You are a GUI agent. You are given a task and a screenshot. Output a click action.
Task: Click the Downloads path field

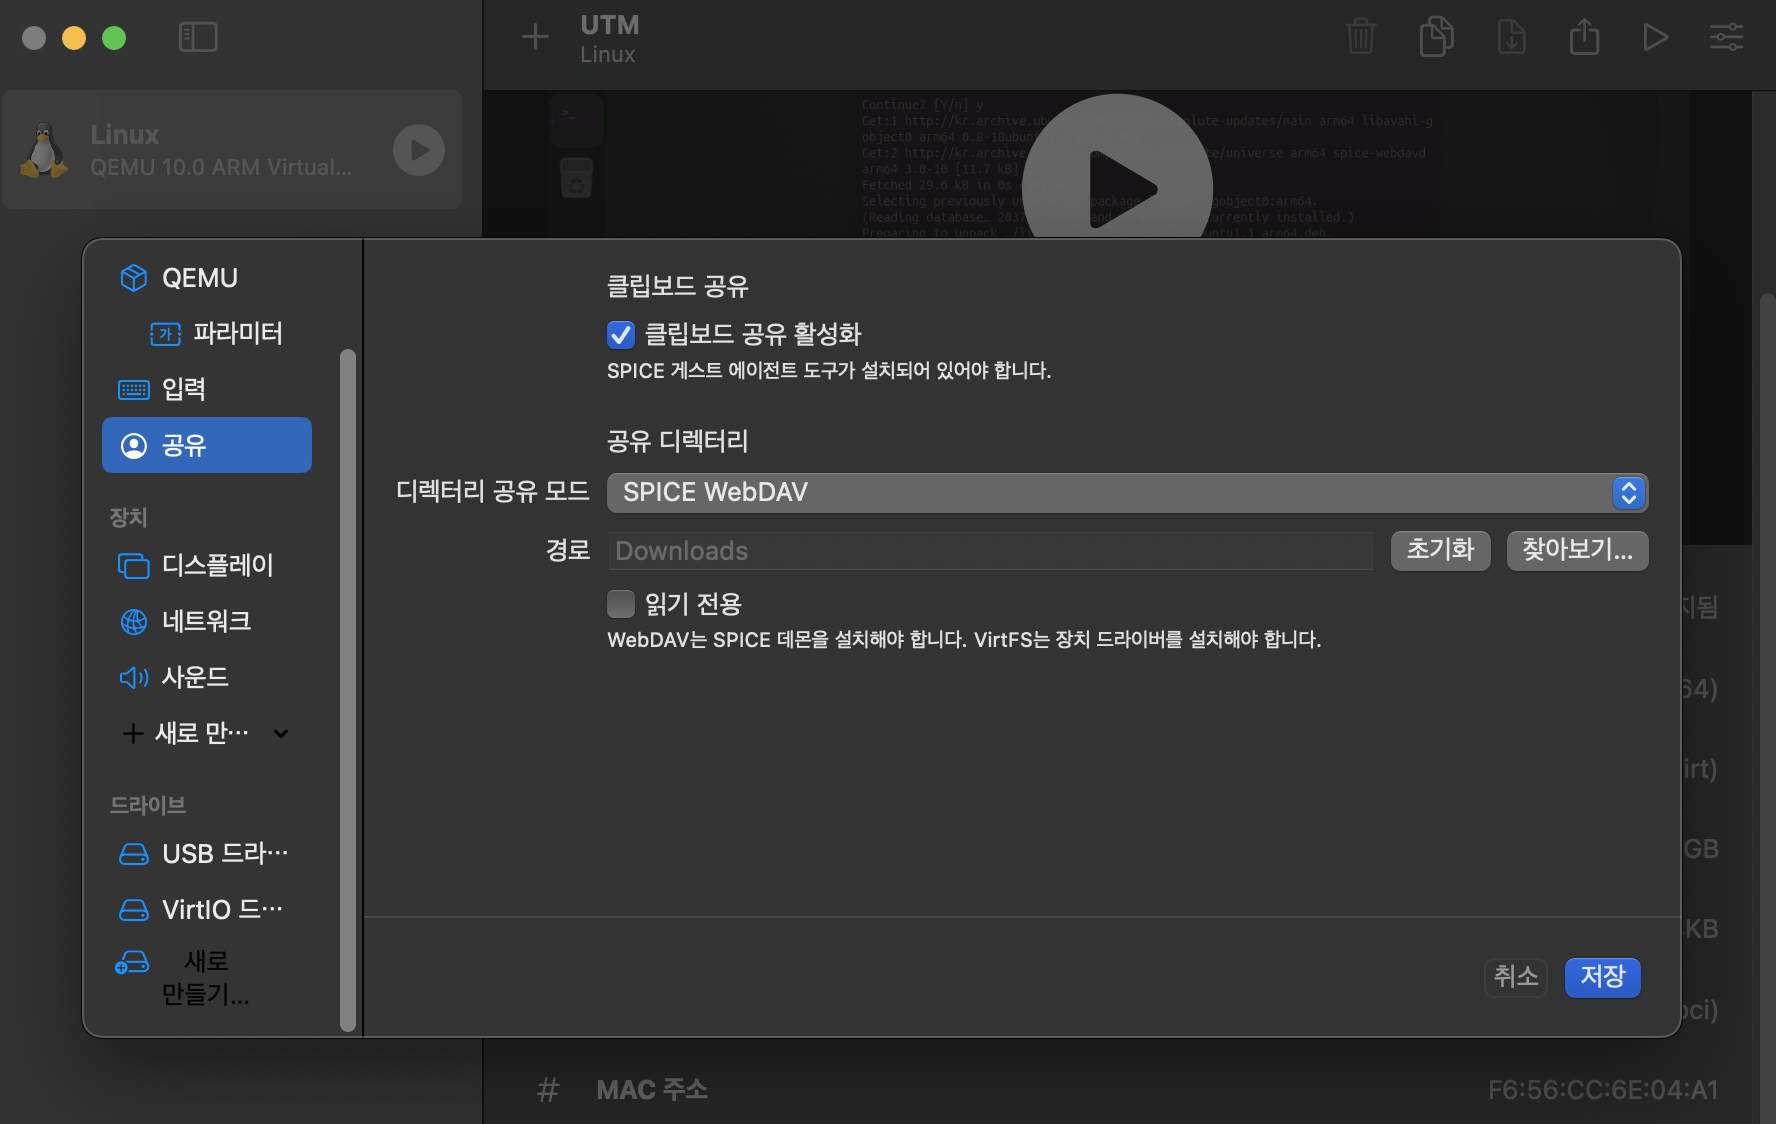[x=990, y=551]
